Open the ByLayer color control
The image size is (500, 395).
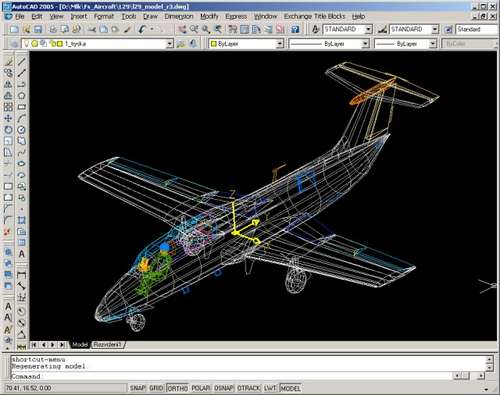(246, 44)
